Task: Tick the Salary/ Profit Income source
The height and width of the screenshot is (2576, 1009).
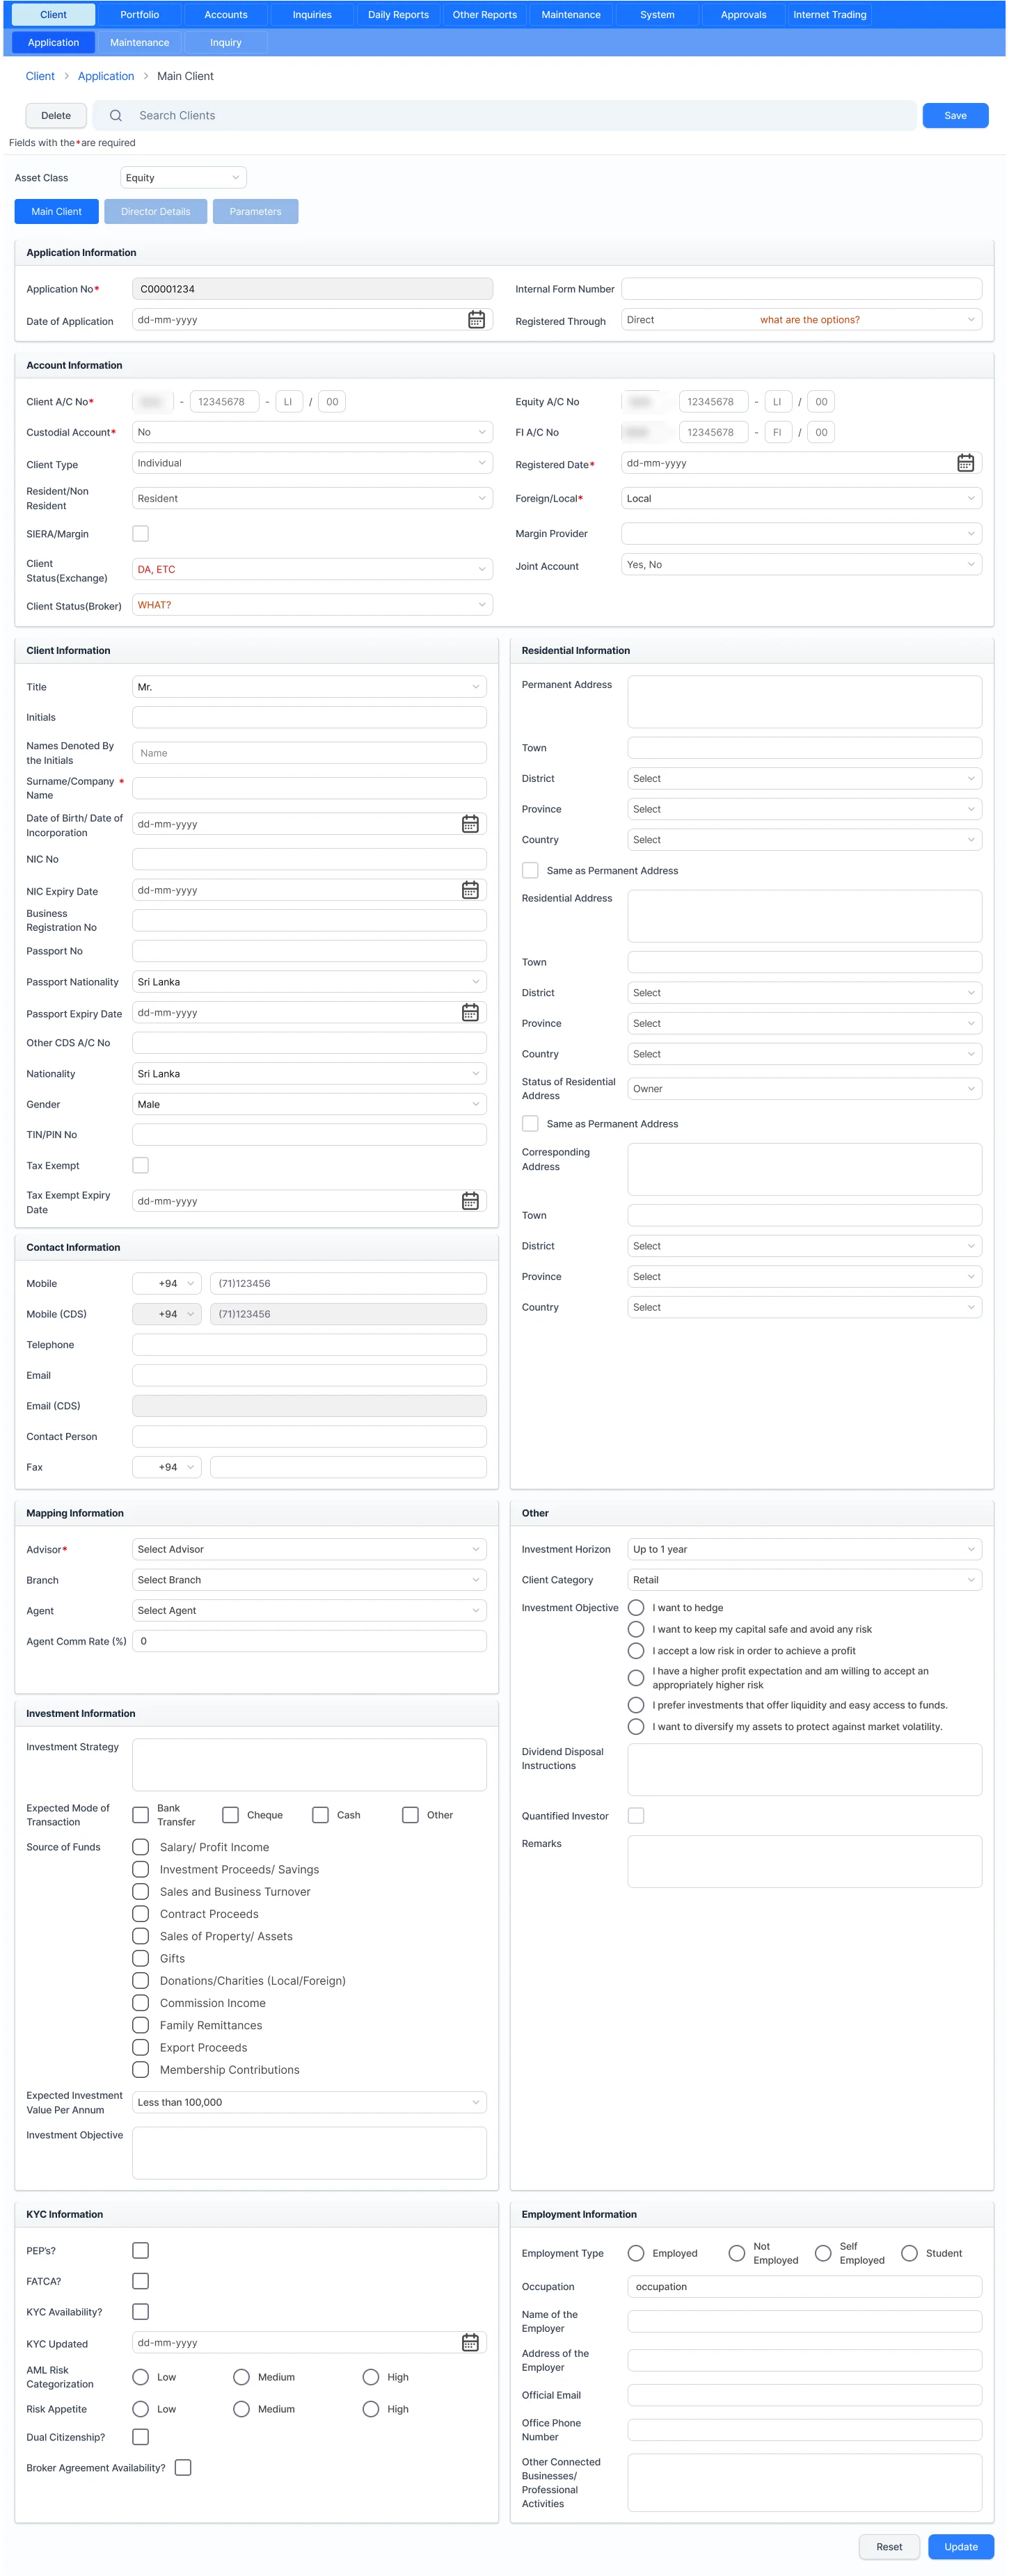Action: point(141,1848)
